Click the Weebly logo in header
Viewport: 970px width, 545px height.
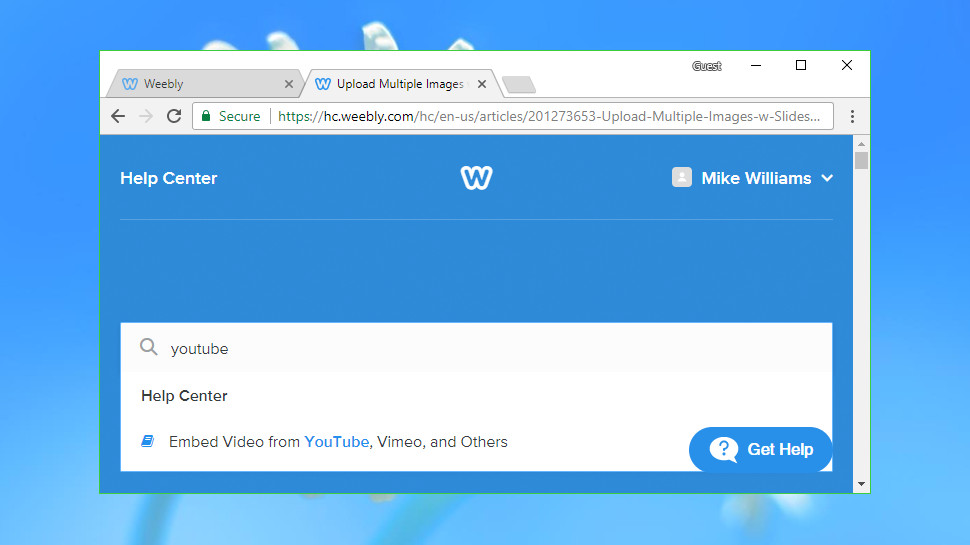pos(476,178)
